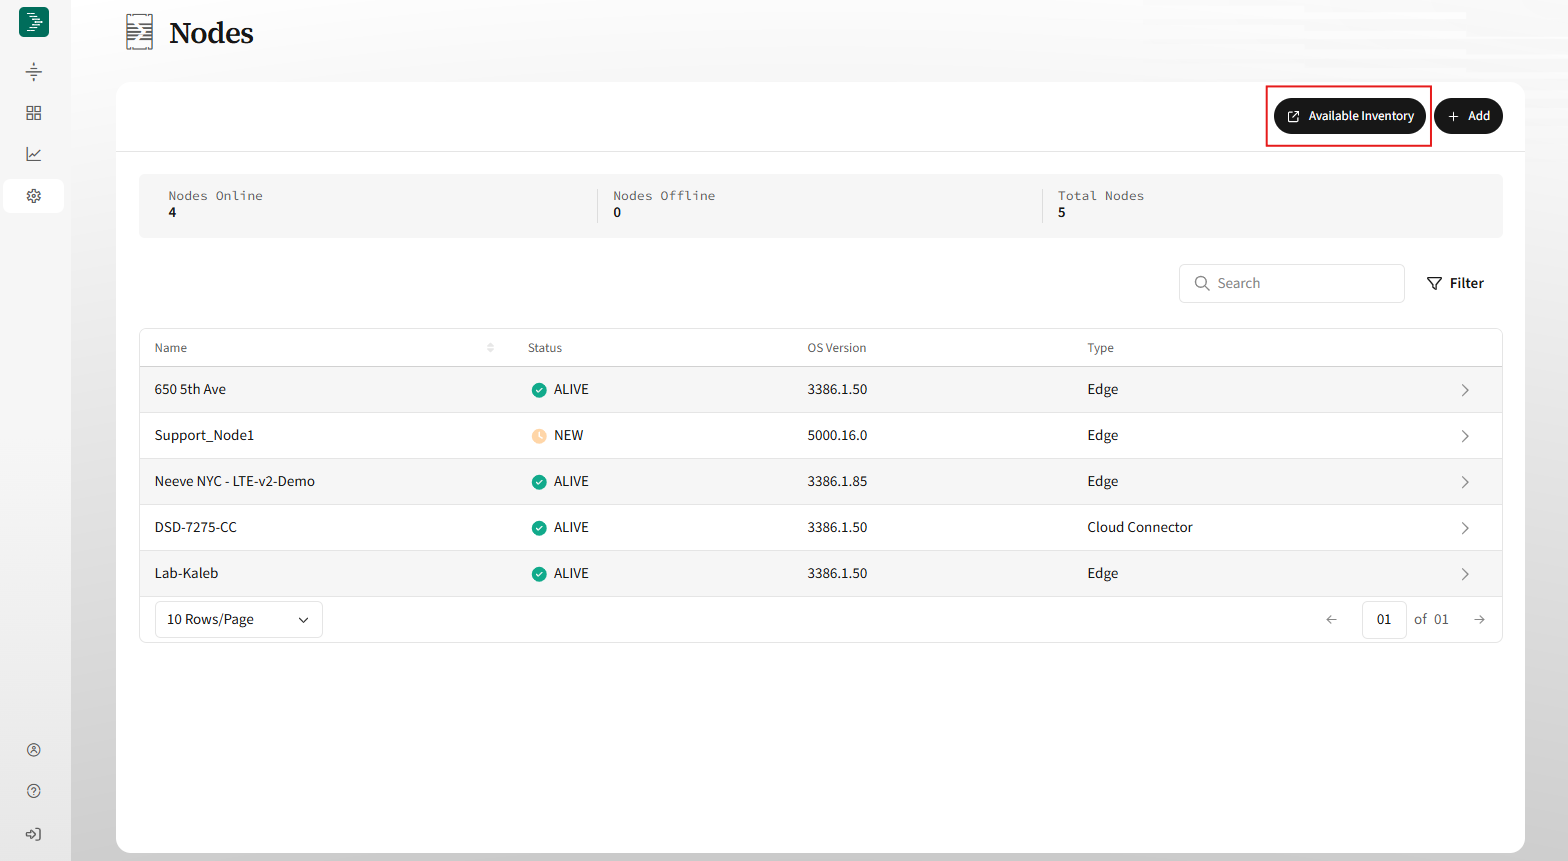This screenshot has width=1568, height=861.
Task: Click the Available Inventory button
Action: (1350, 116)
